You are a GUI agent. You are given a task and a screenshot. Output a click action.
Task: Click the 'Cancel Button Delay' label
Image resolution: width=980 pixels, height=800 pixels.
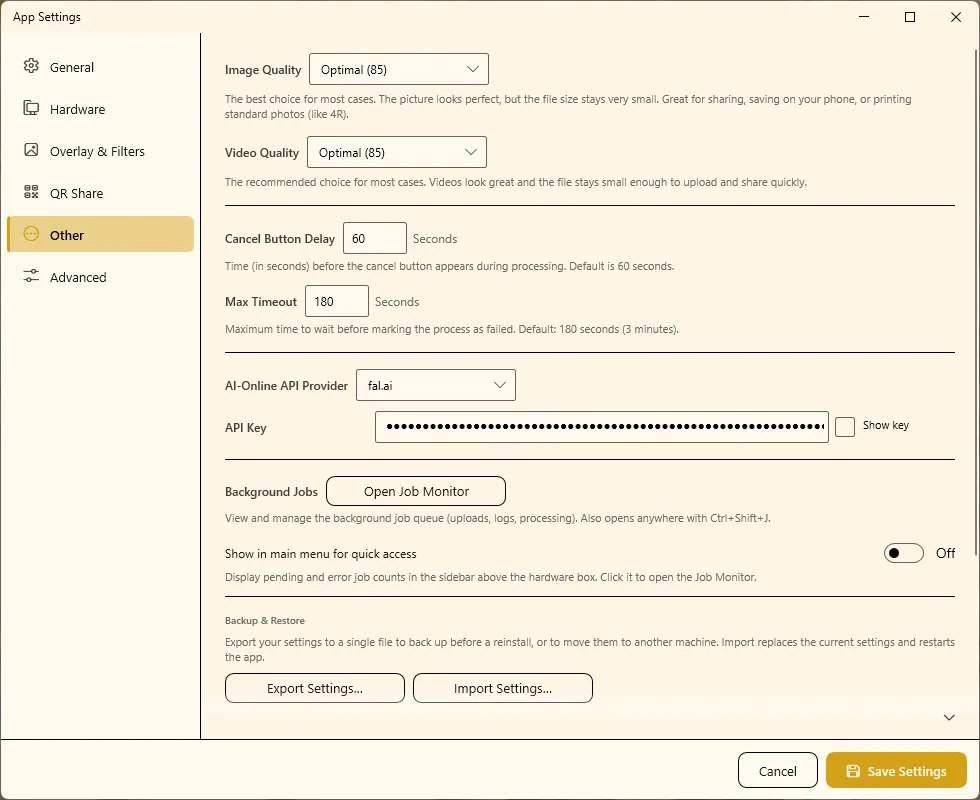pyautogui.click(x=280, y=239)
